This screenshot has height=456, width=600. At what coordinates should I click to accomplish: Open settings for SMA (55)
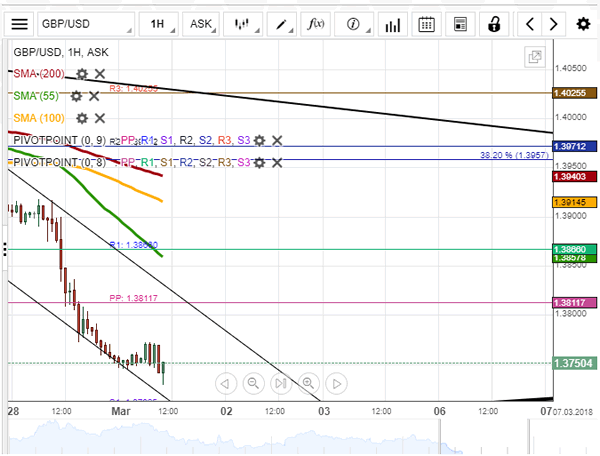click(76, 96)
